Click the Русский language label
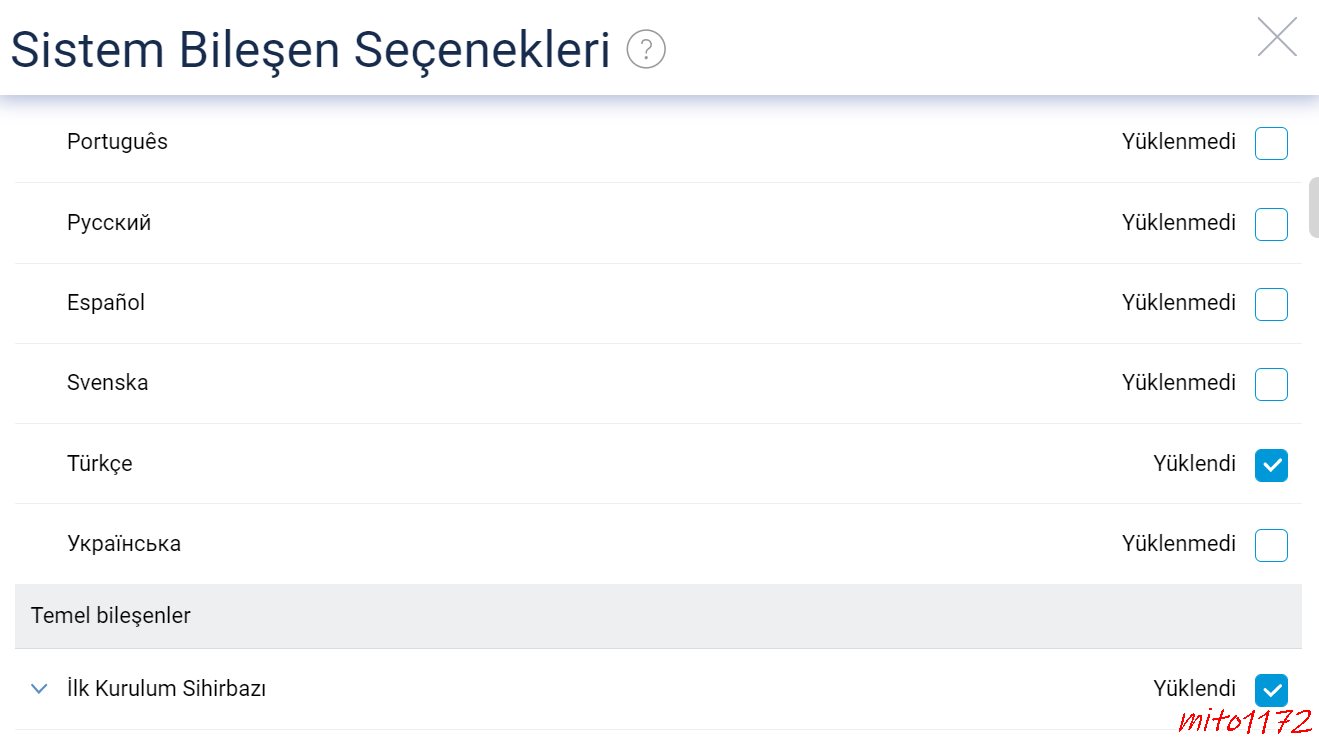Image resolution: width=1319 pixels, height=746 pixels. point(109,223)
